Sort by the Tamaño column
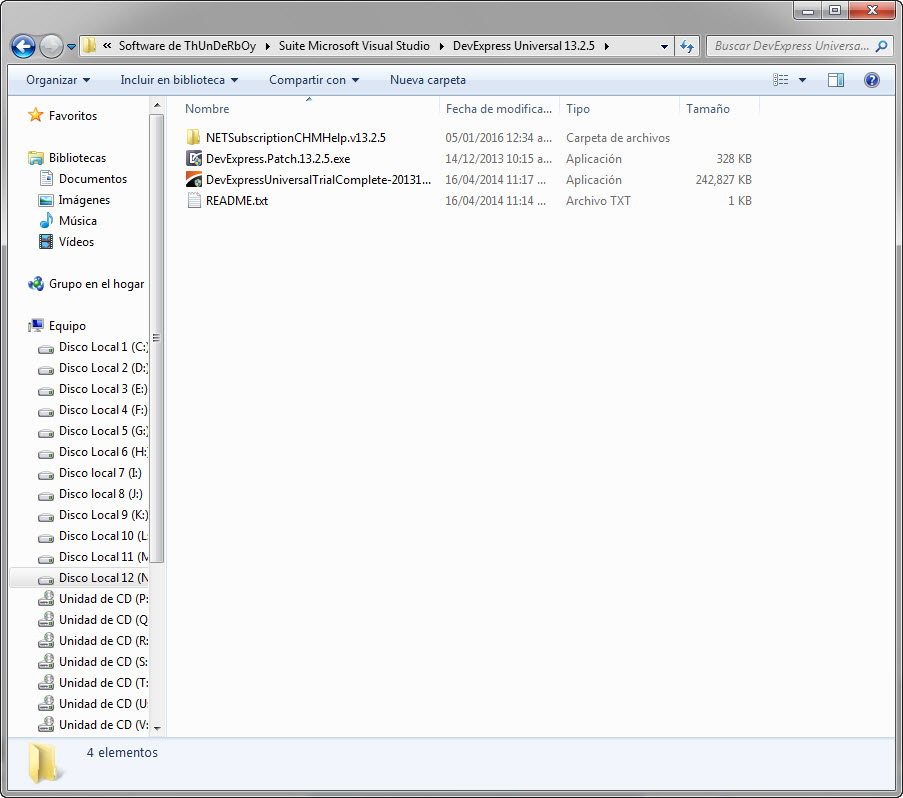Screen dimensions: 903x798 tap(708, 109)
